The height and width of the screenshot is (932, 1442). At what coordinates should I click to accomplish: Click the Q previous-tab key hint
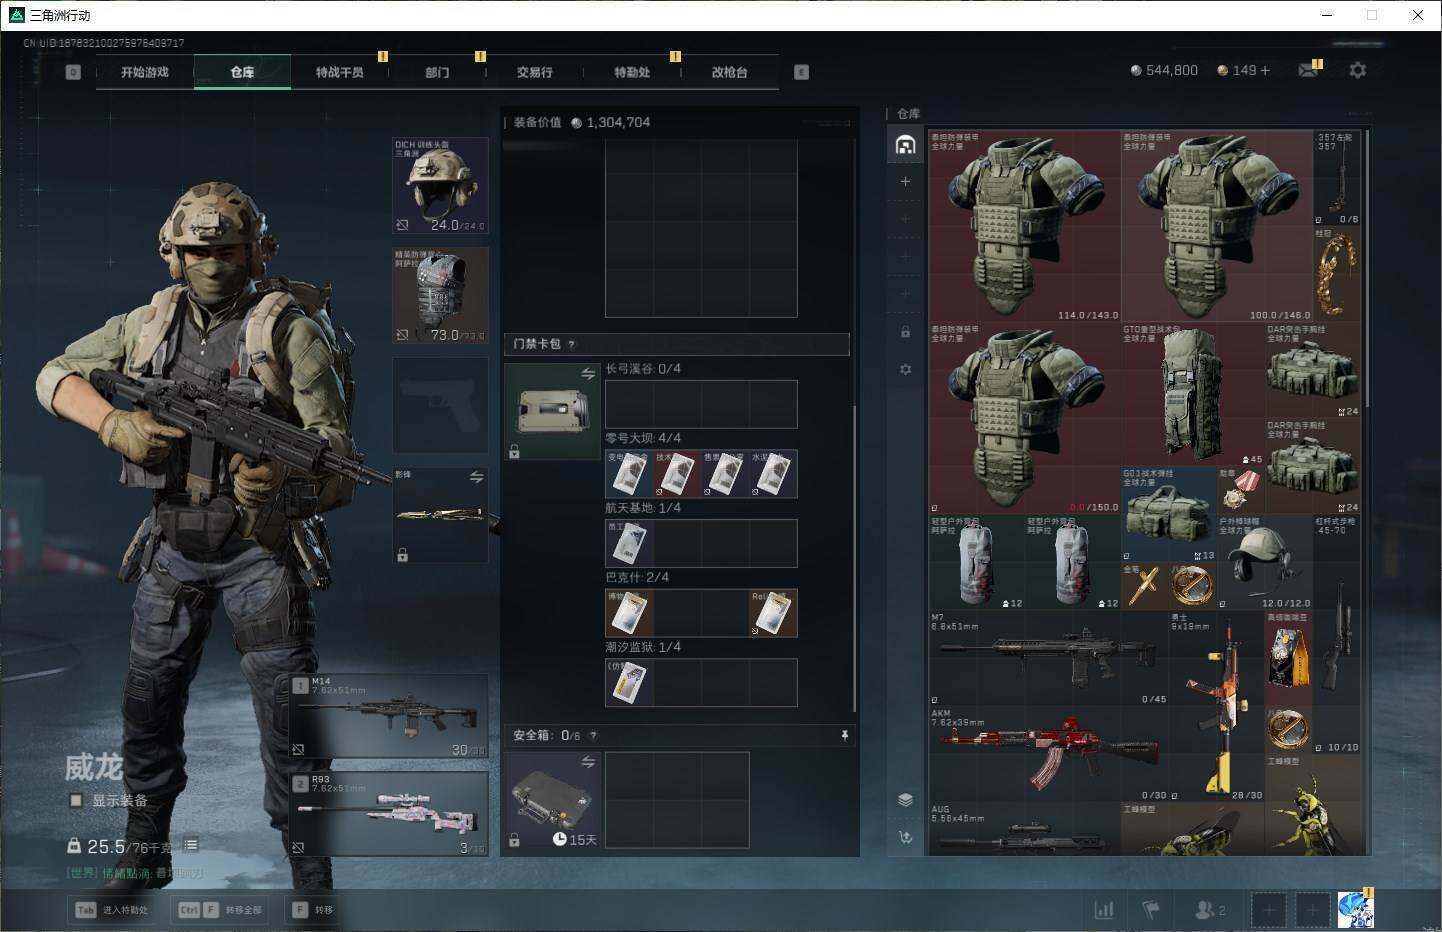73,72
